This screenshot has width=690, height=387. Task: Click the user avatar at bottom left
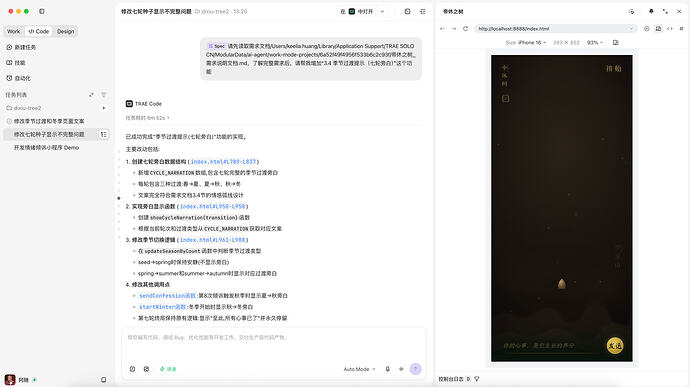[x=10, y=380]
